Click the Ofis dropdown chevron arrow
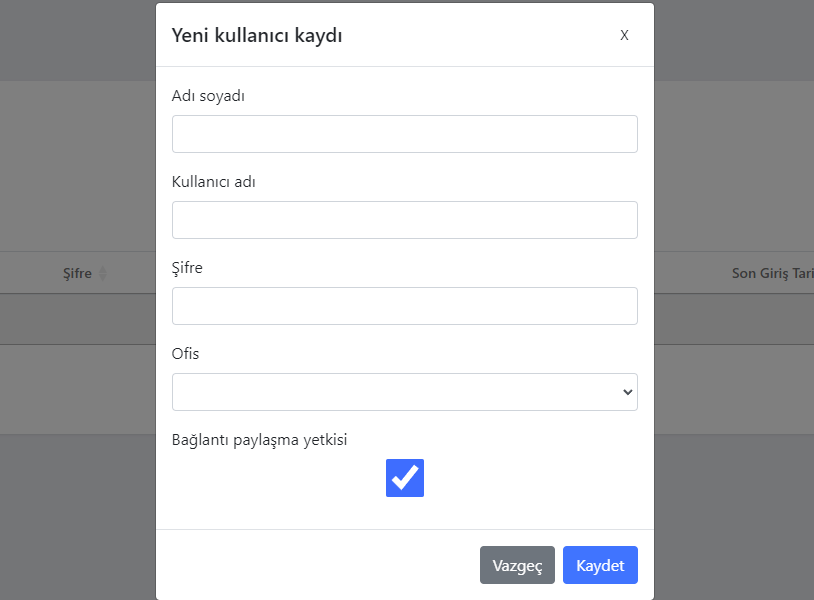This screenshot has height=600, width=814. pyautogui.click(x=627, y=392)
